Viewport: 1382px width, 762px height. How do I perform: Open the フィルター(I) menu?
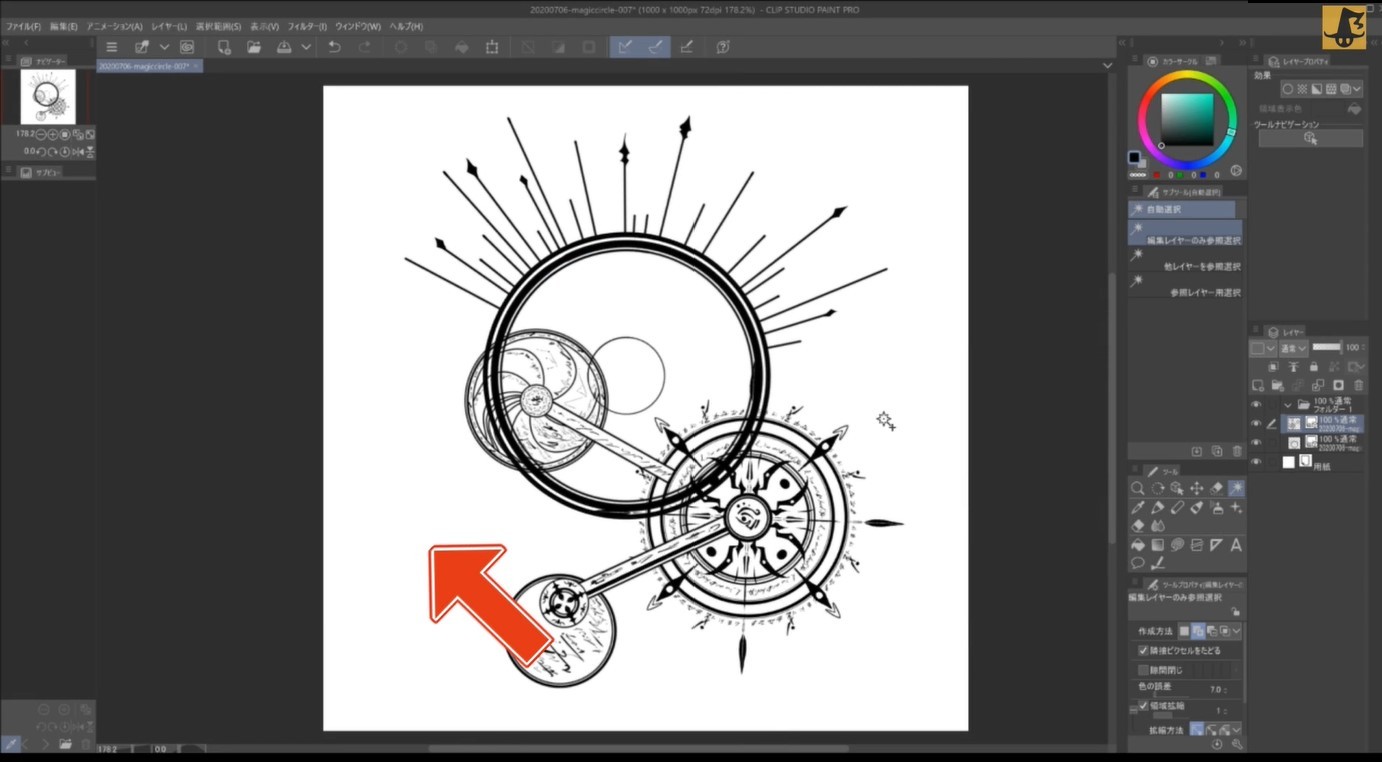[307, 26]
